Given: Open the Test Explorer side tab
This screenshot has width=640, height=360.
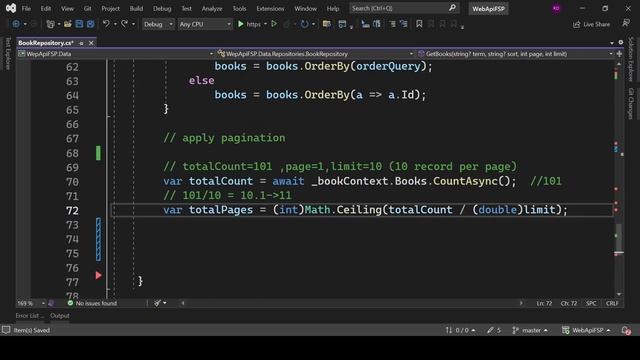Looking at the screenshot, I should 7,53.
